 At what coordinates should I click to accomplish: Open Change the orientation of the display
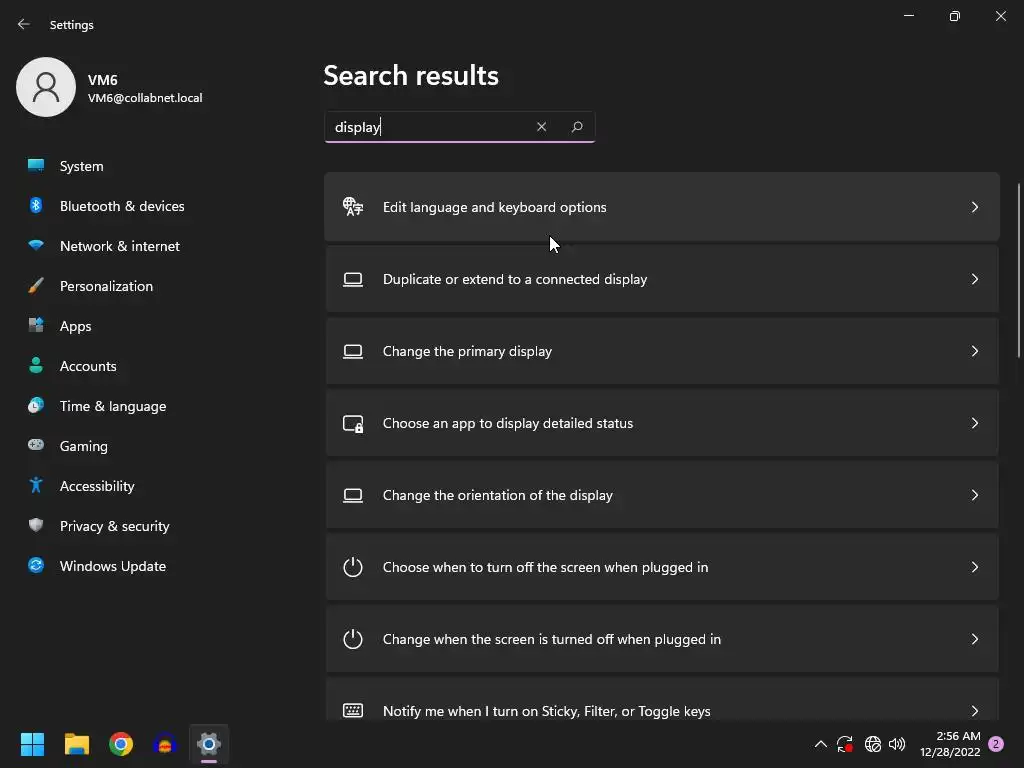498,495
